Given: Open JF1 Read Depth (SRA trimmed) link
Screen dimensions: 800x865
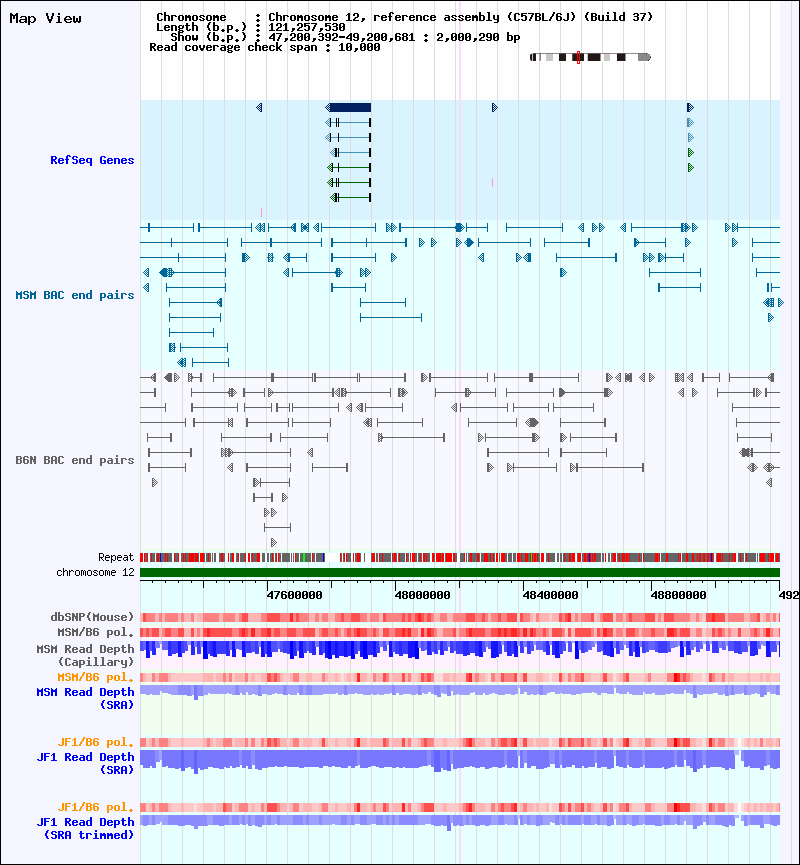Looking at the screenshot, I should click(86, 829).
